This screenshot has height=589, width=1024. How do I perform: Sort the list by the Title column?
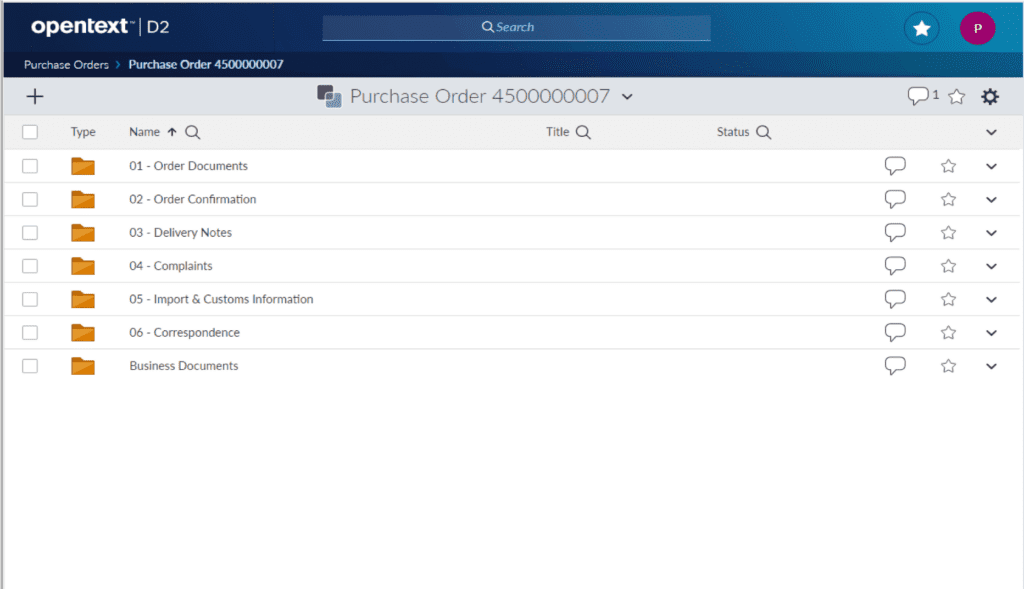click(x=558, y=131)
